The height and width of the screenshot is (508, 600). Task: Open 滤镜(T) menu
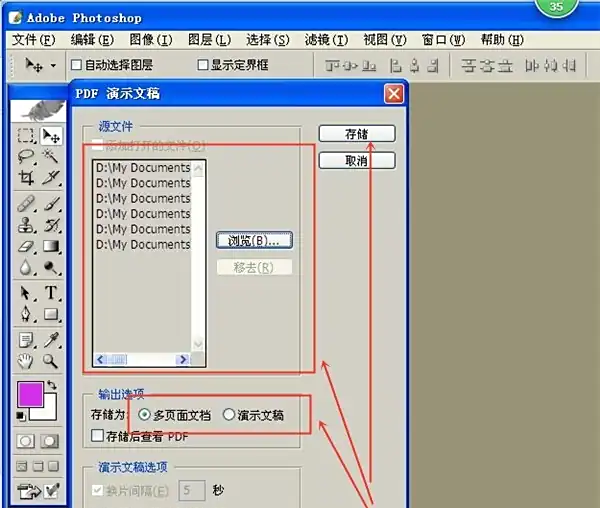click(326, 40)
